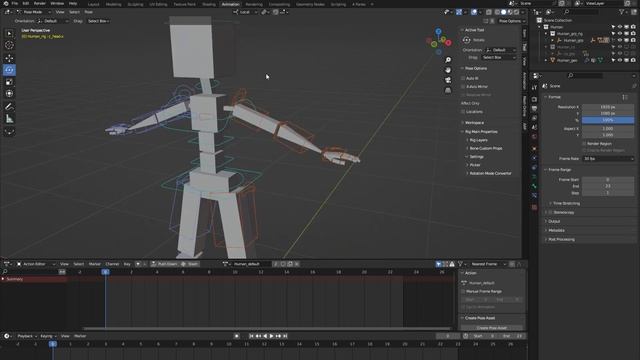This screenshot has width=640, height=360.
Task: Expand the Rotation Mode Convertor subpanel
Action: (x=490, y=173)
